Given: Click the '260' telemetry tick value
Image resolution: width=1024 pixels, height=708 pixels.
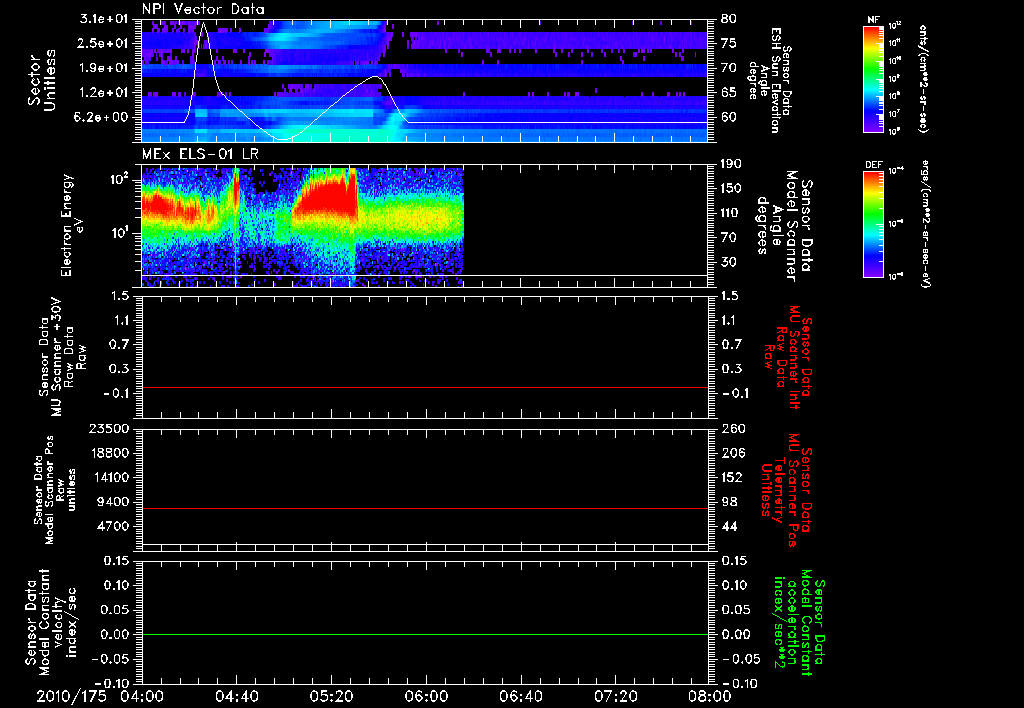Looking at the screenshot, I should pyautogui.click(x=731, y=428).
